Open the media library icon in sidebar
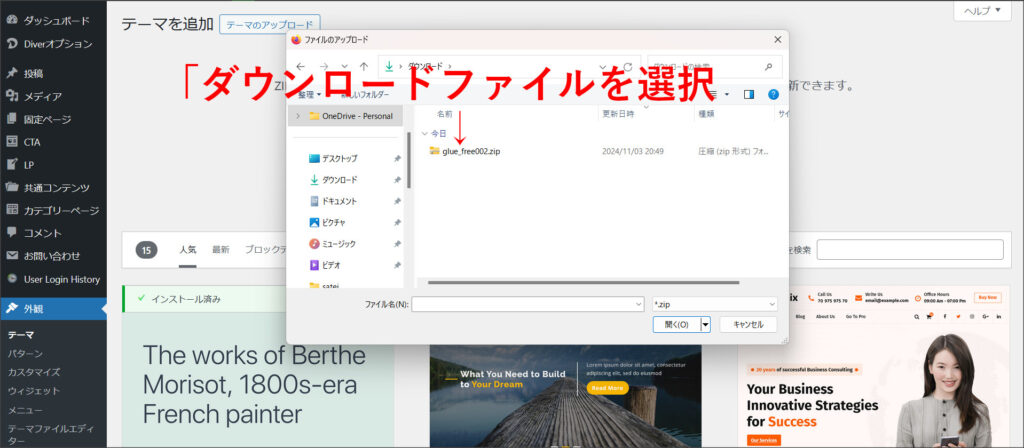The height and width of the screenshot is (448, 1024). [12, 96]
